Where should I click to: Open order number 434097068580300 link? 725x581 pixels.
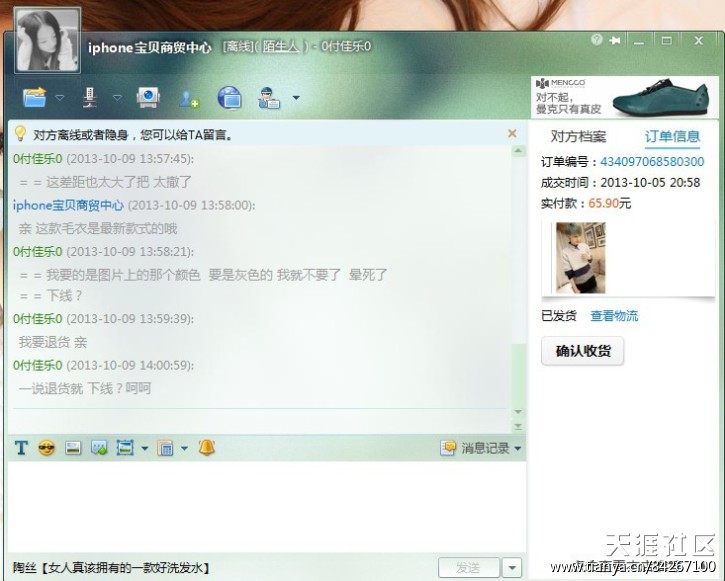coord(651,162)
